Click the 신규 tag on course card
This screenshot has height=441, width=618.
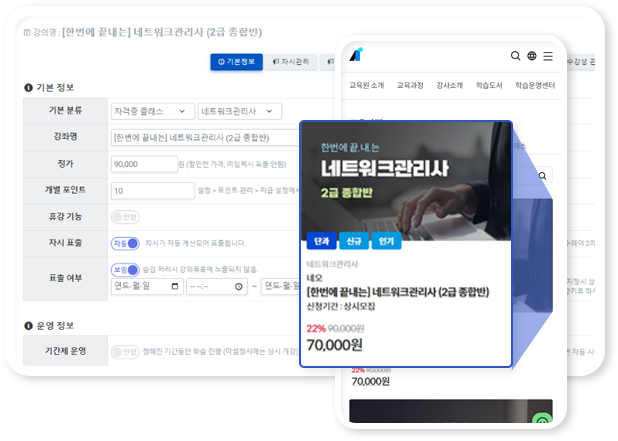tap(354, 241)
